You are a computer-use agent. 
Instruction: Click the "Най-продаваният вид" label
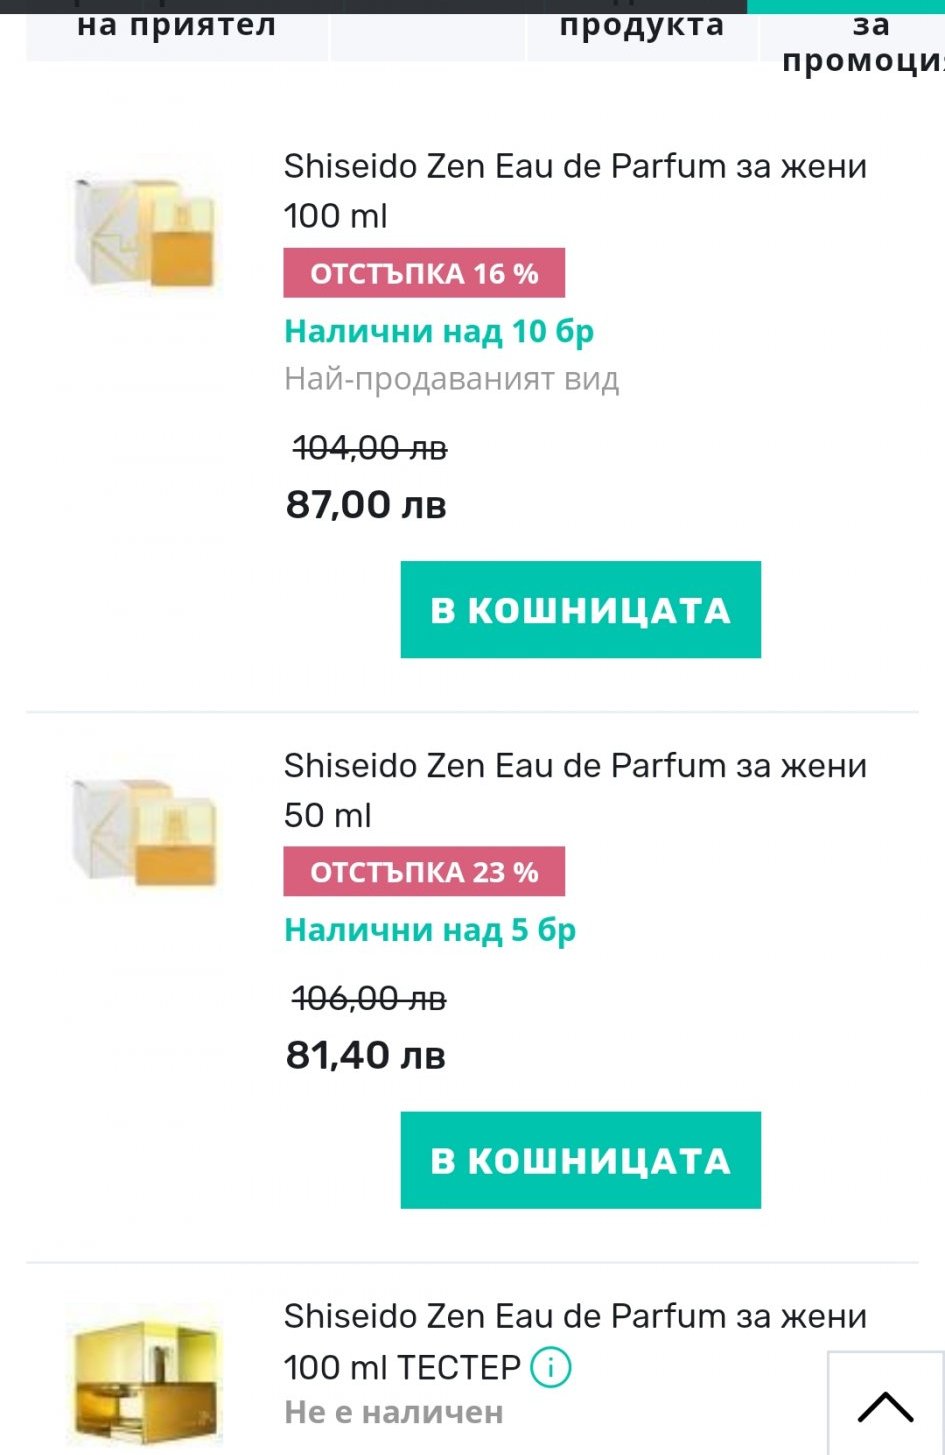click(x=452, y=379)
